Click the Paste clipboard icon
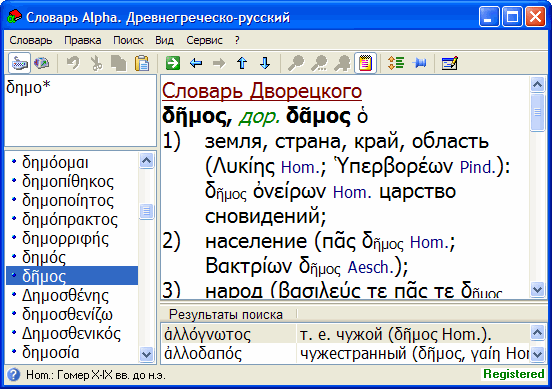Image resolution: width=552 pixels, height=389 pixels. pos(142,63)
